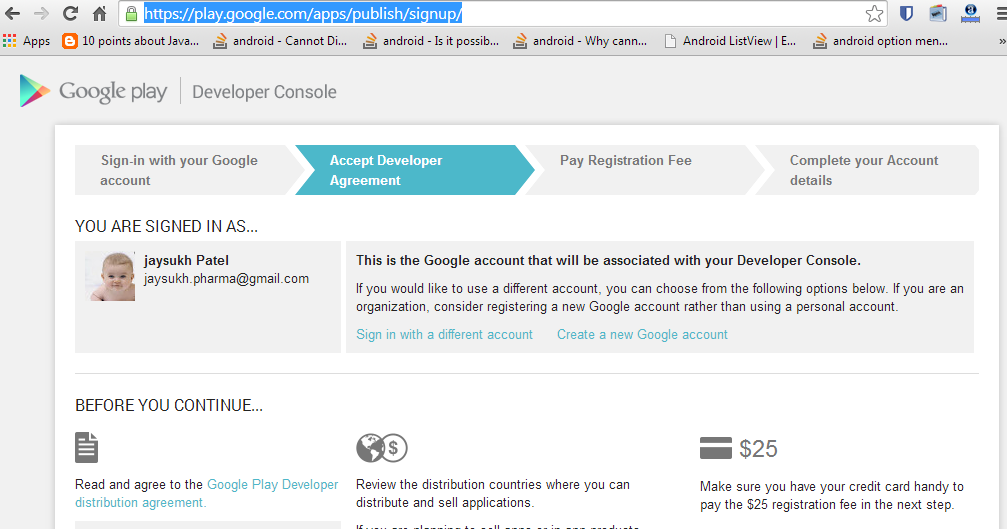Select 'Accept Developer Agreement' step

point(414,170)
